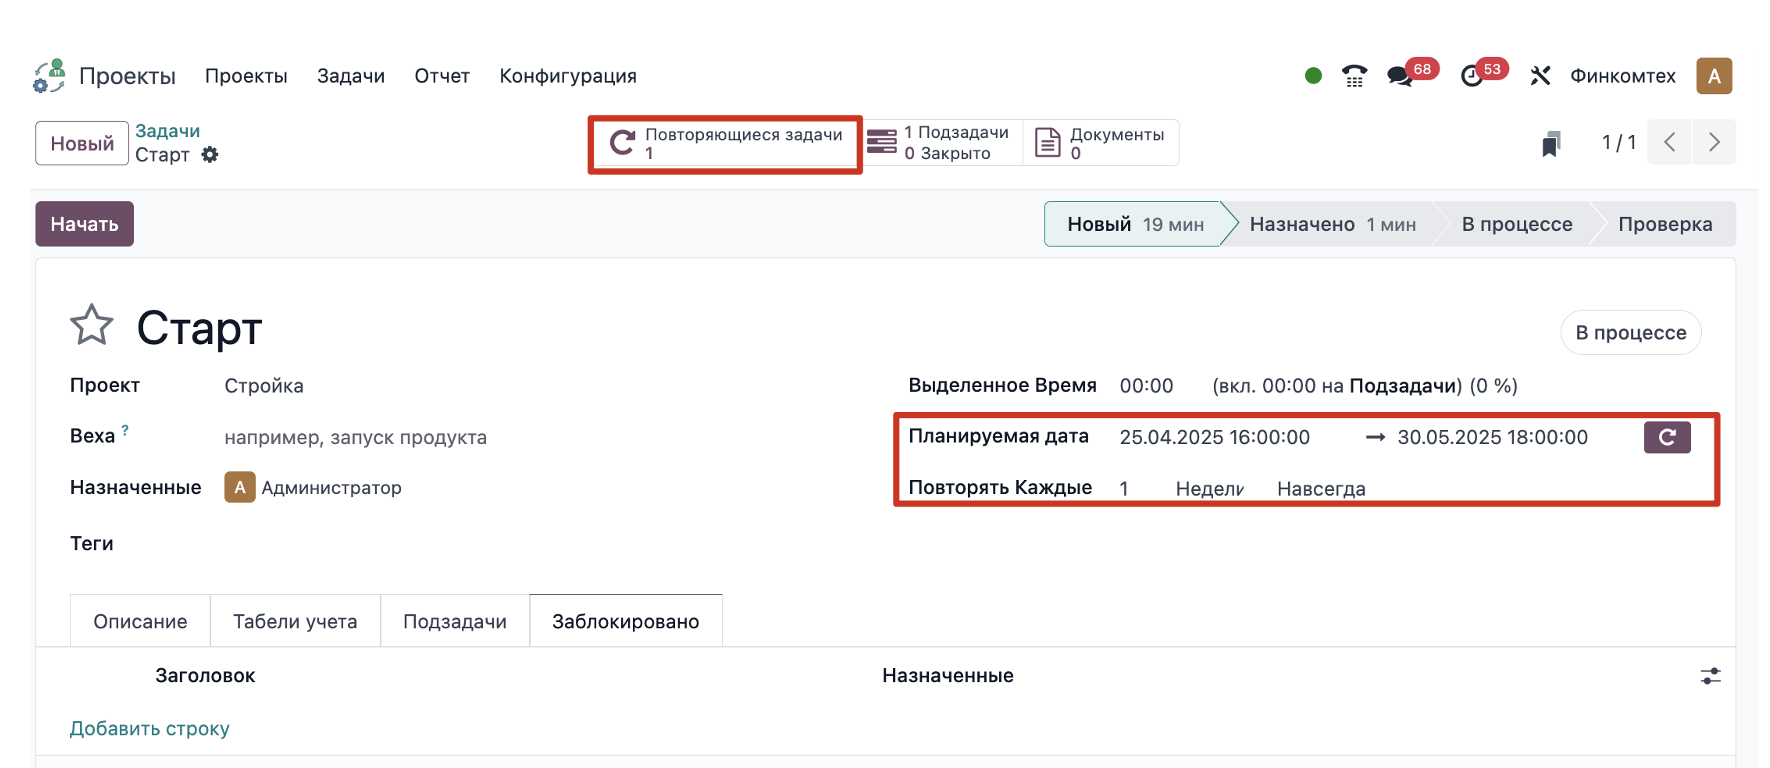Open the Документы smart button
This screenshot has height=768, width=1770.
1101,143
